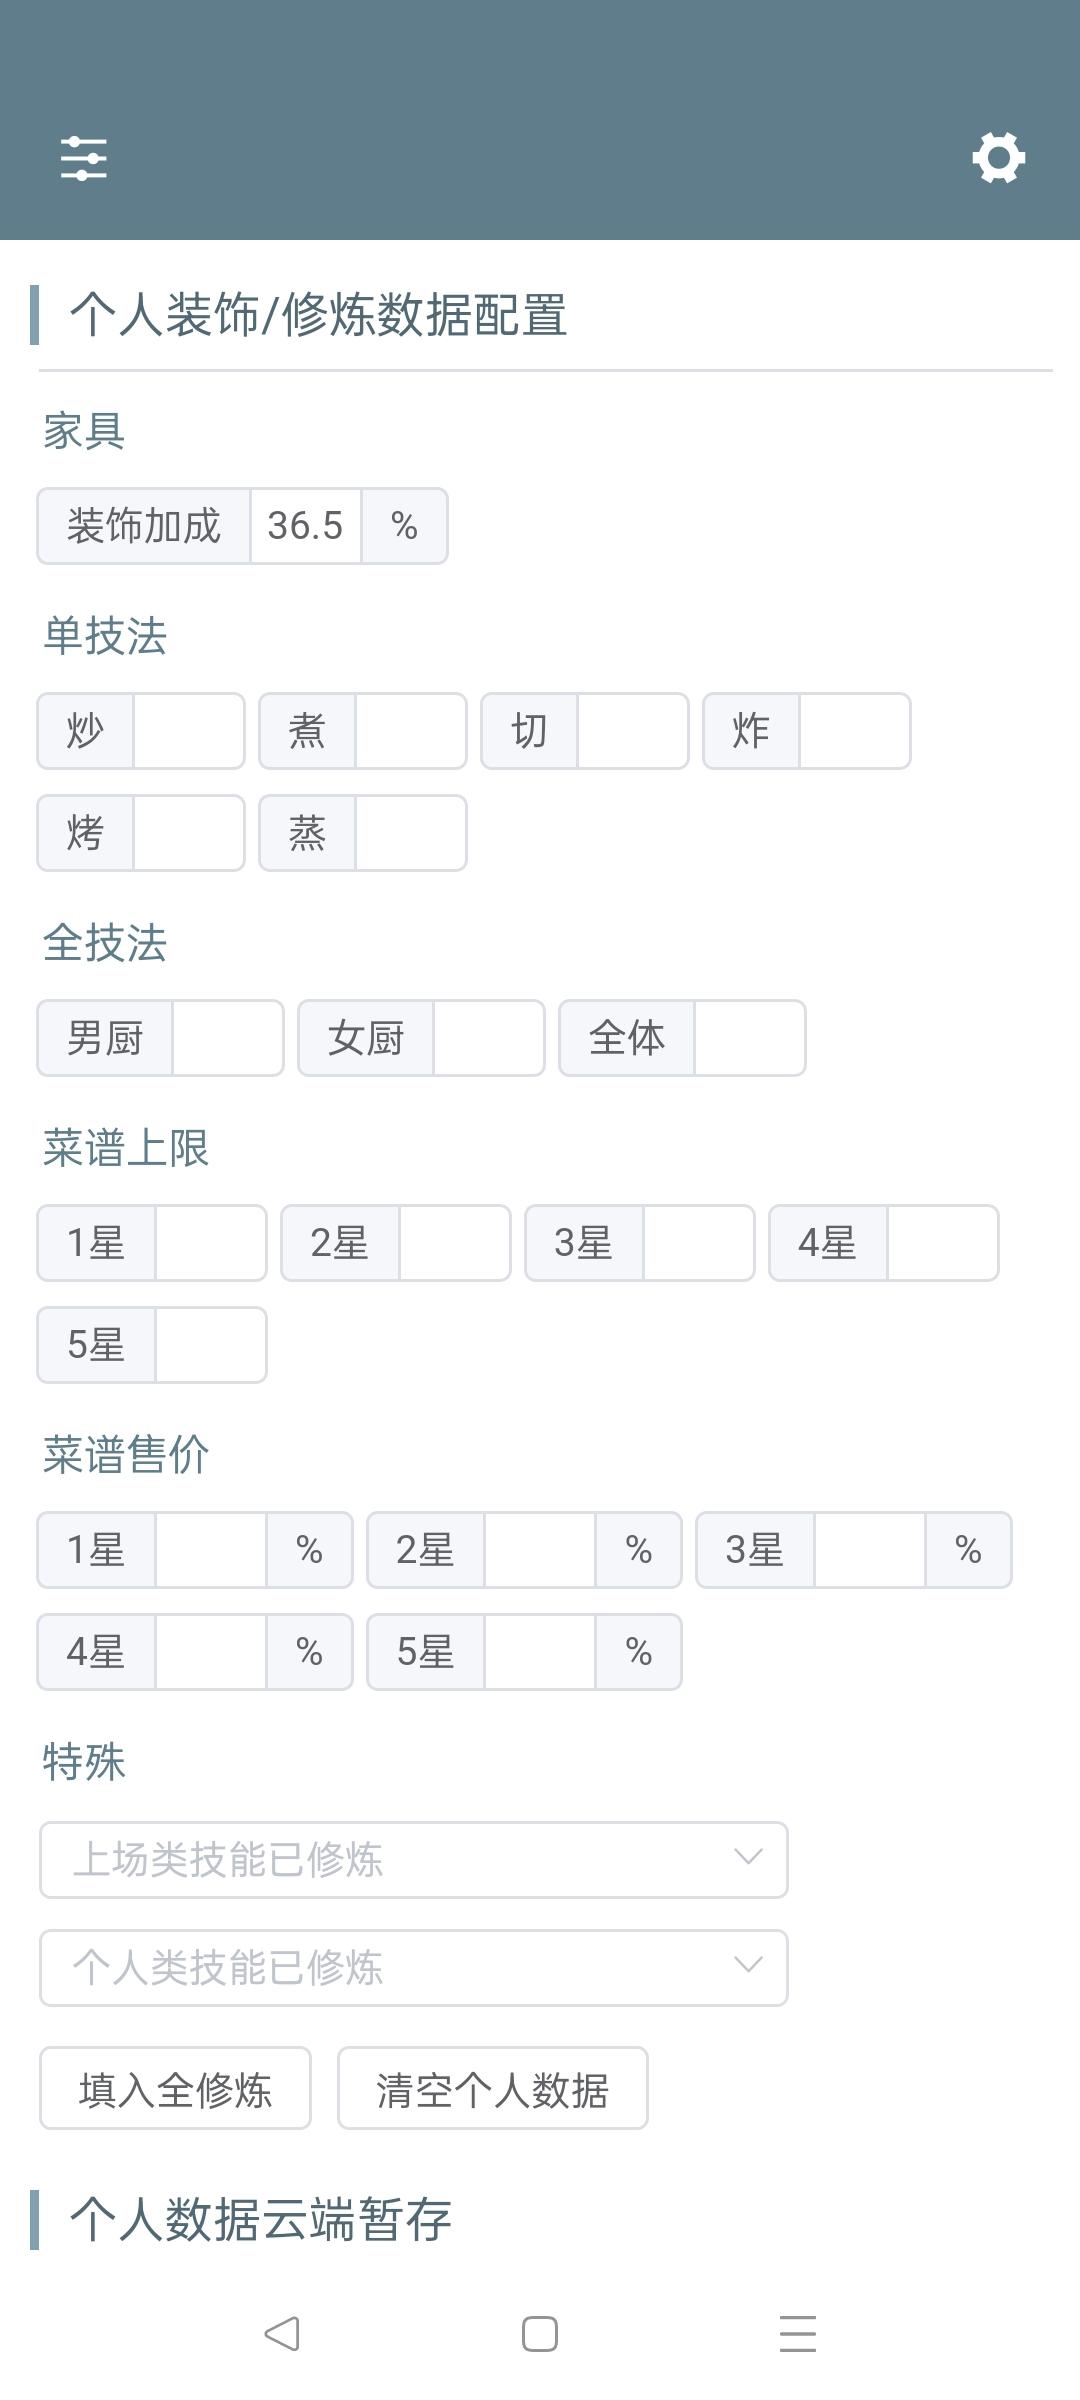Focus the 炸 skill input field
1080x2400 pixels.
(854, 731)
